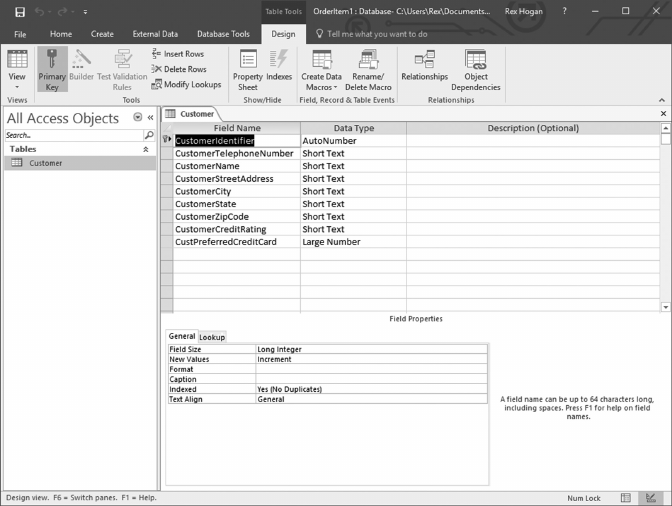Open the Property Sheet
This screenshot has height=506, width=672.
pos(248,69)
